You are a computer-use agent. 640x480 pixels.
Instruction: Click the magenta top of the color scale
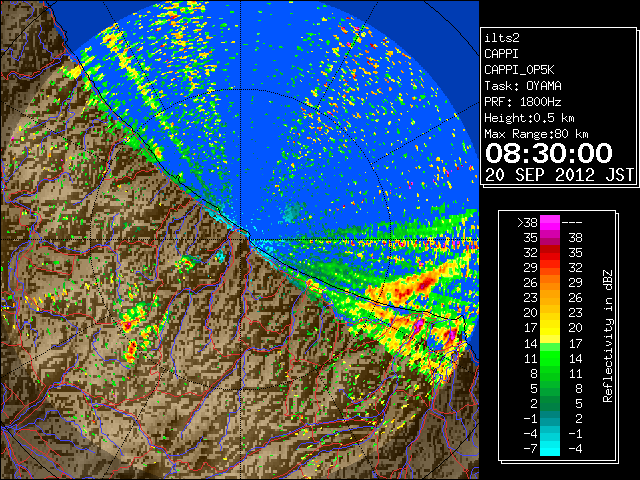(550, 222)
